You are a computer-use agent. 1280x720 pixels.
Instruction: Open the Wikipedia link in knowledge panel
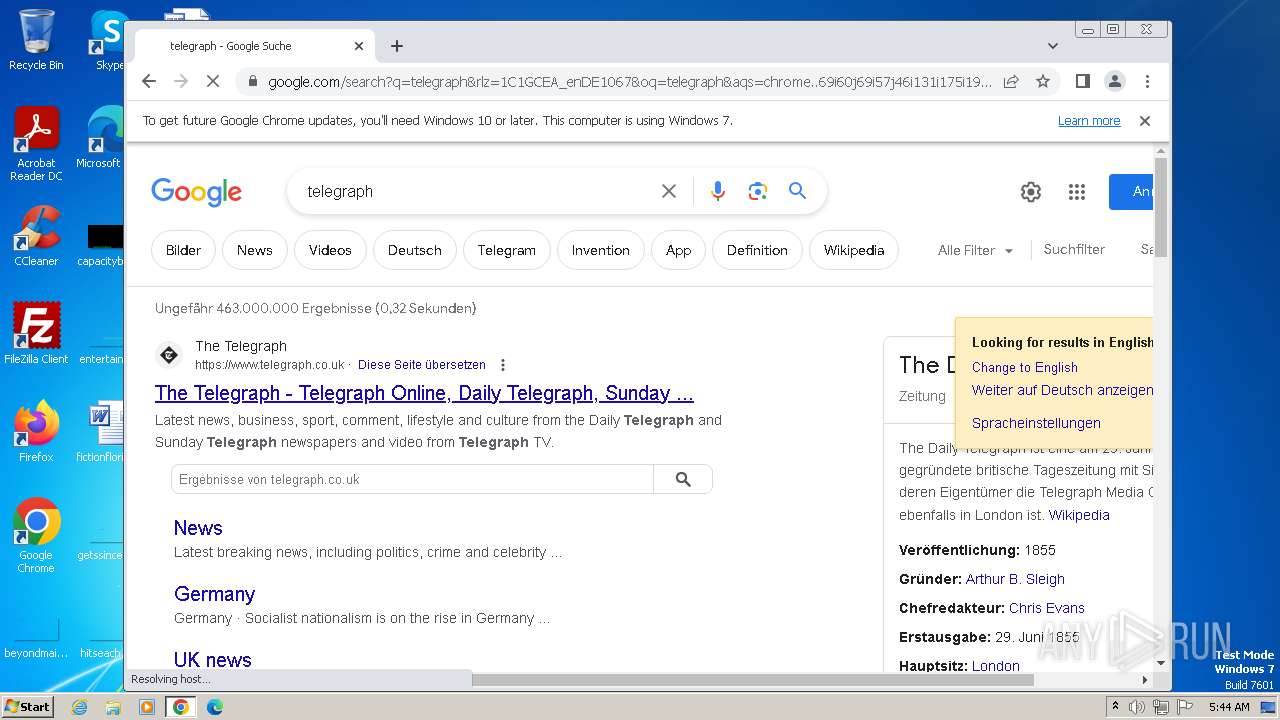tap(1079, 515)
